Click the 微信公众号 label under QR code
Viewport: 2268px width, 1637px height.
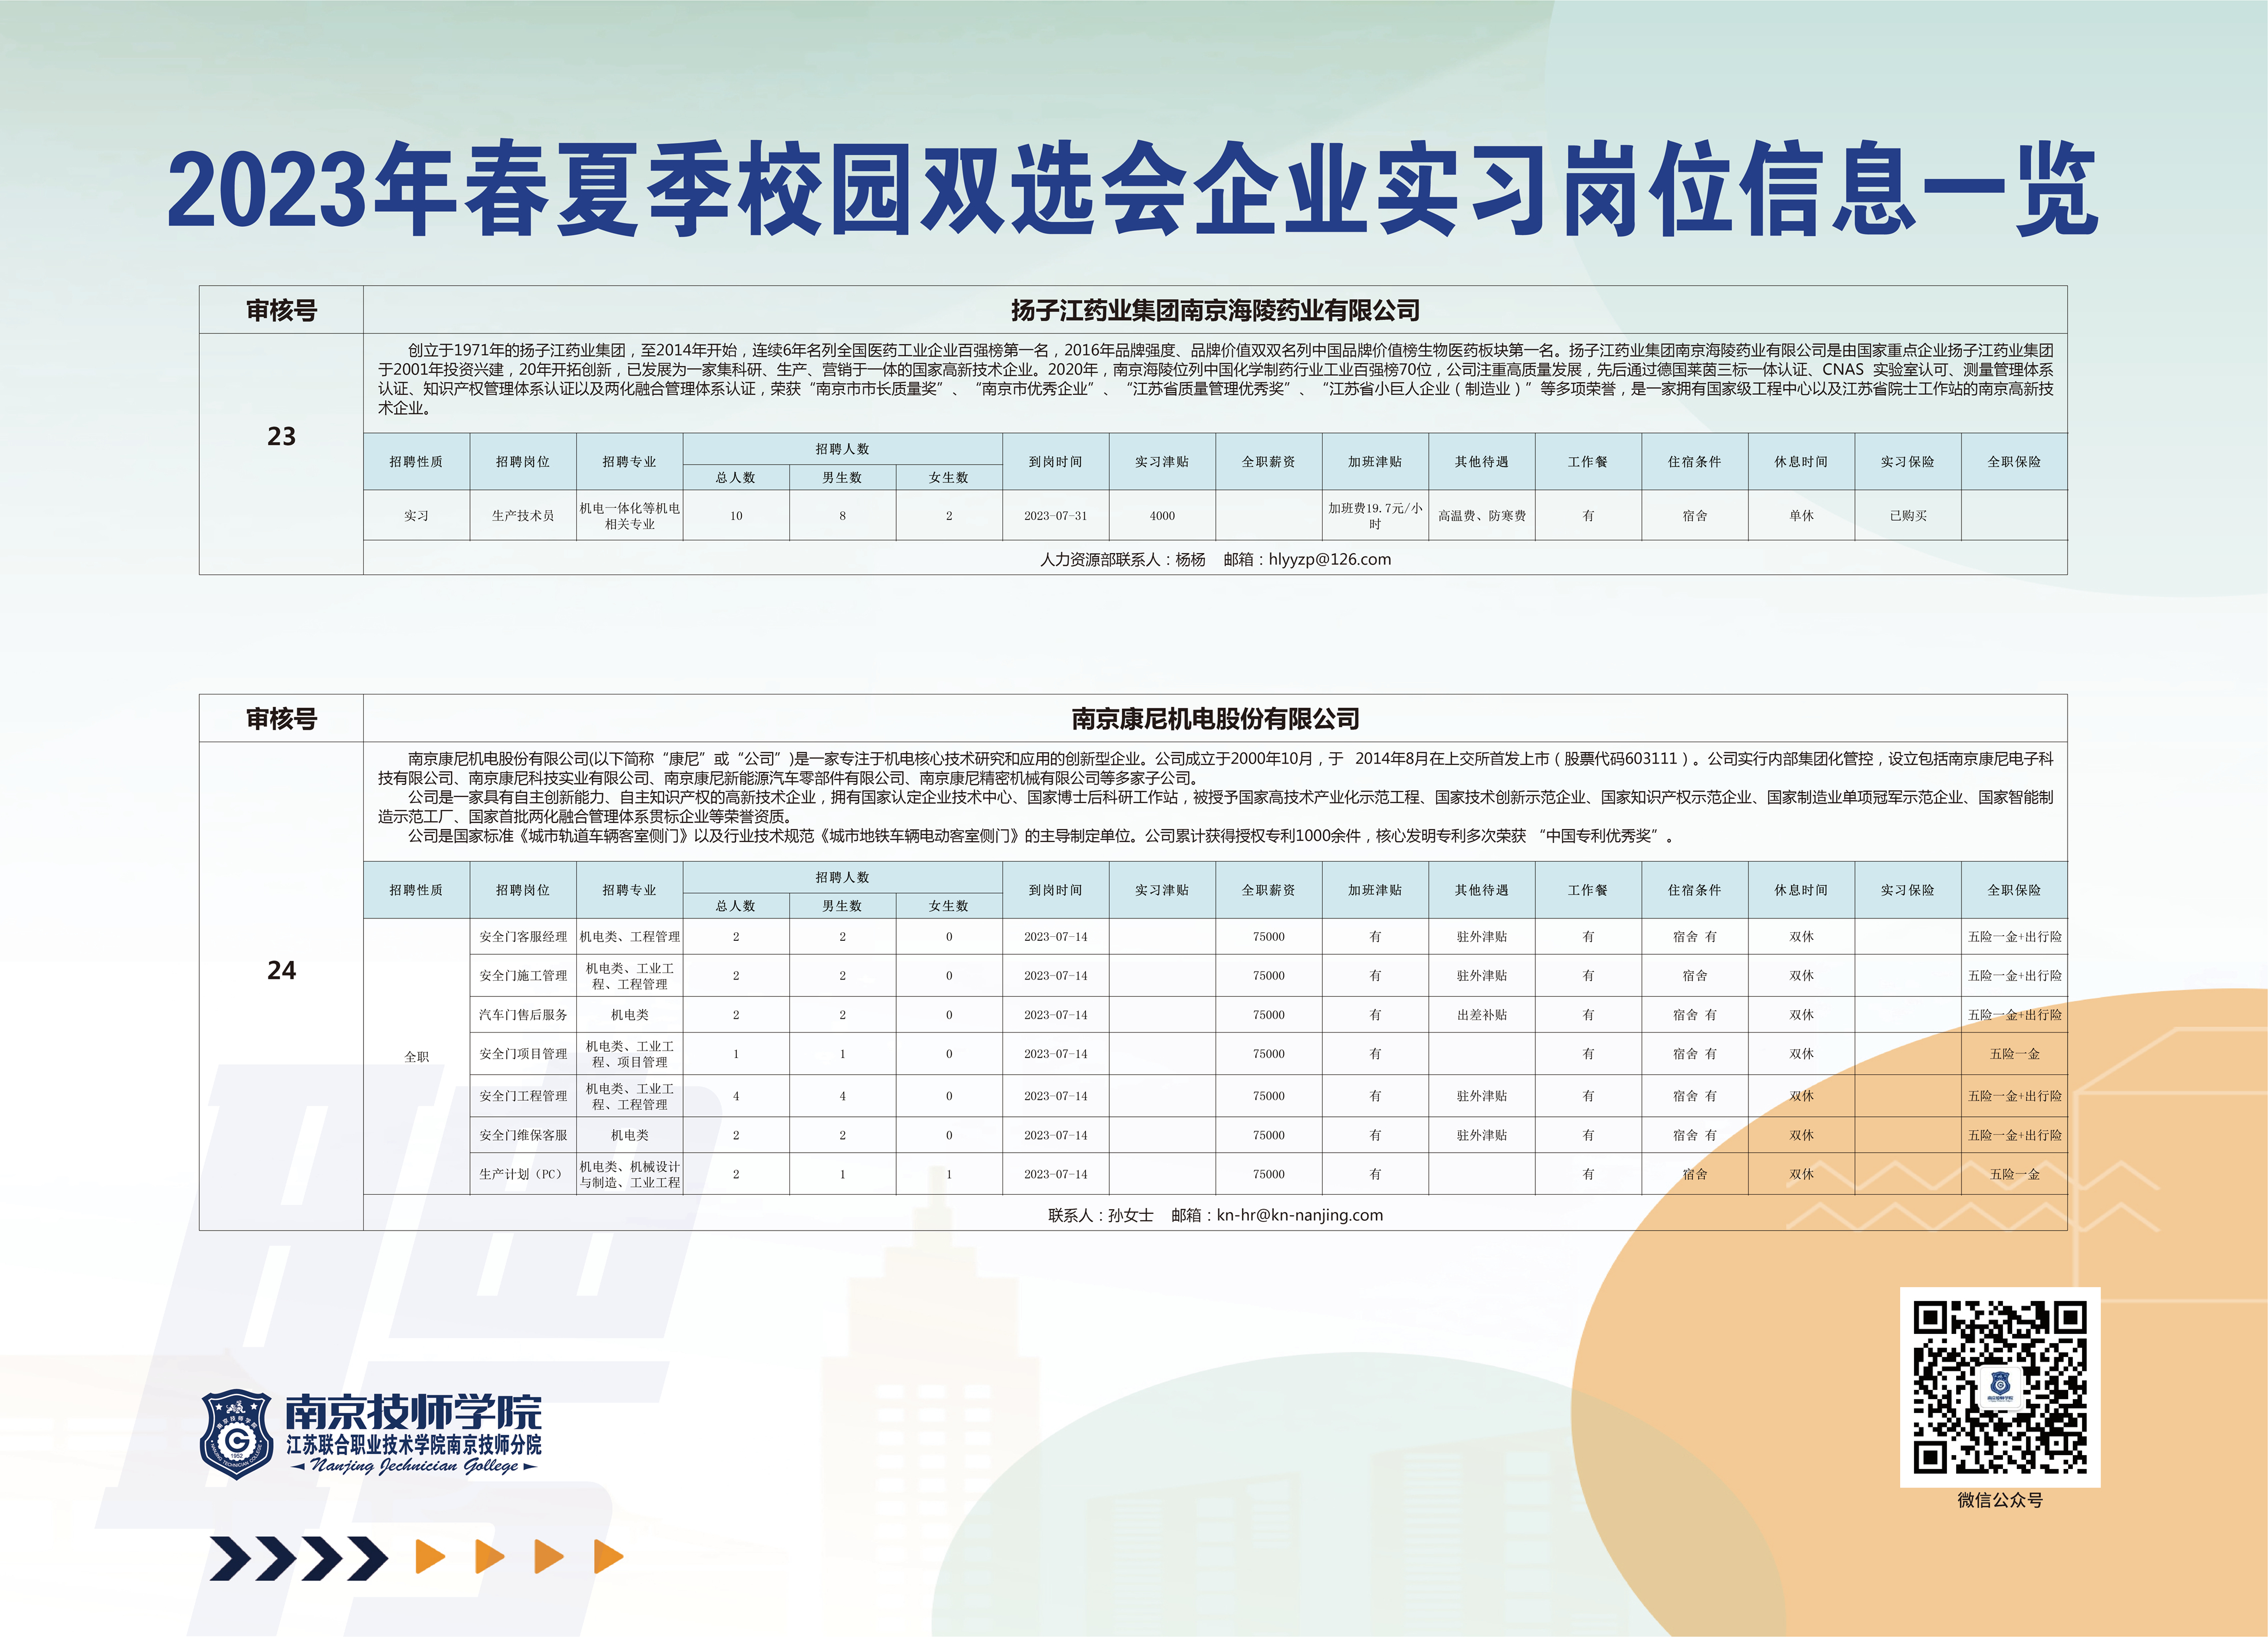tap(1999, 1500)
